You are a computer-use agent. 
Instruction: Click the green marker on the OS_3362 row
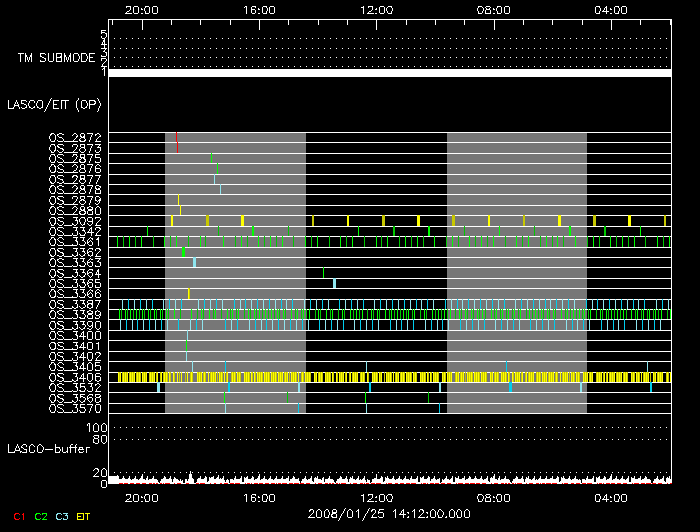coord(184,252)
